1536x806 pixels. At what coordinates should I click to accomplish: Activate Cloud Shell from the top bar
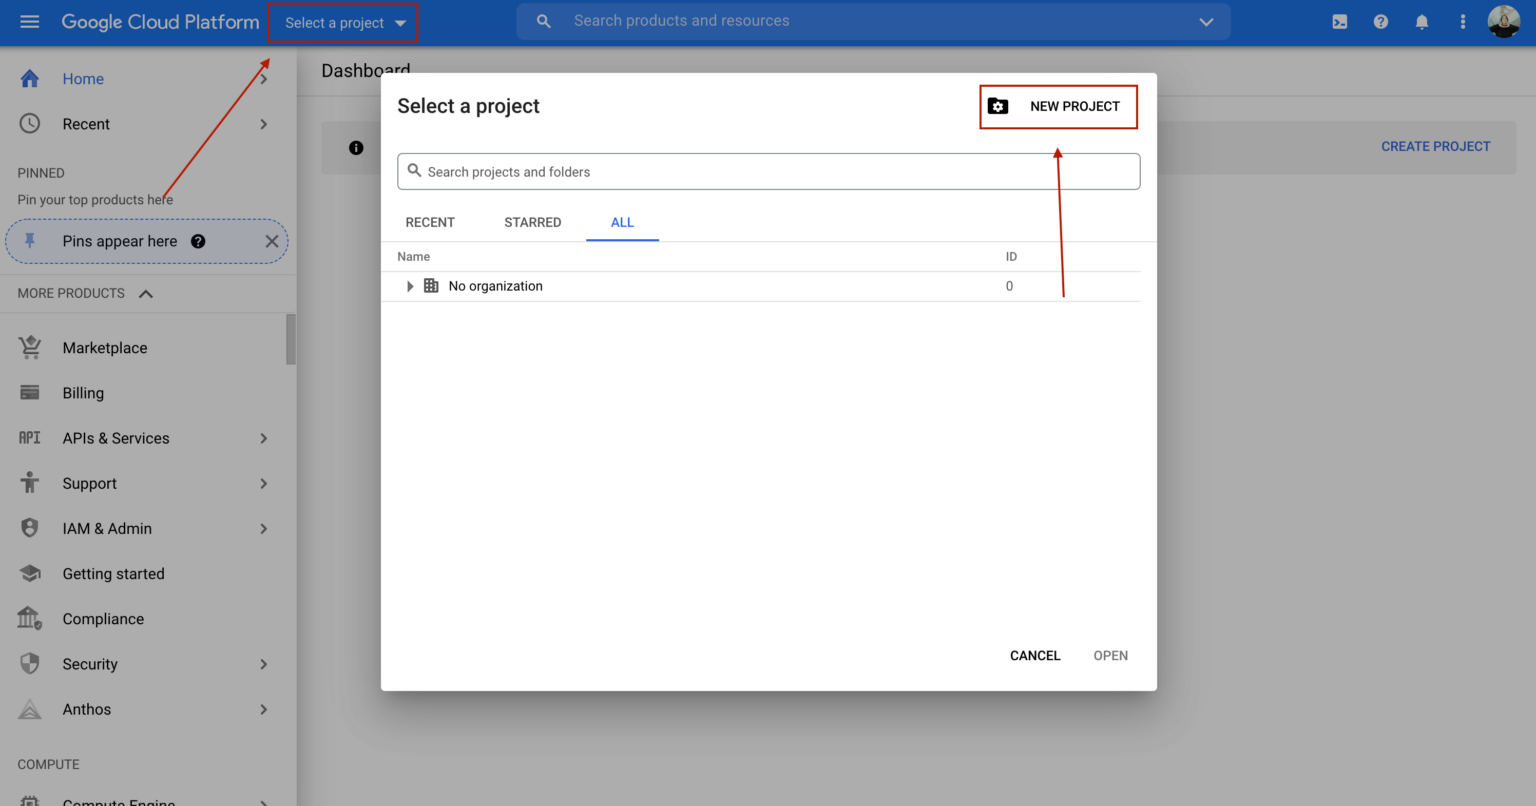click(1339, 21)
